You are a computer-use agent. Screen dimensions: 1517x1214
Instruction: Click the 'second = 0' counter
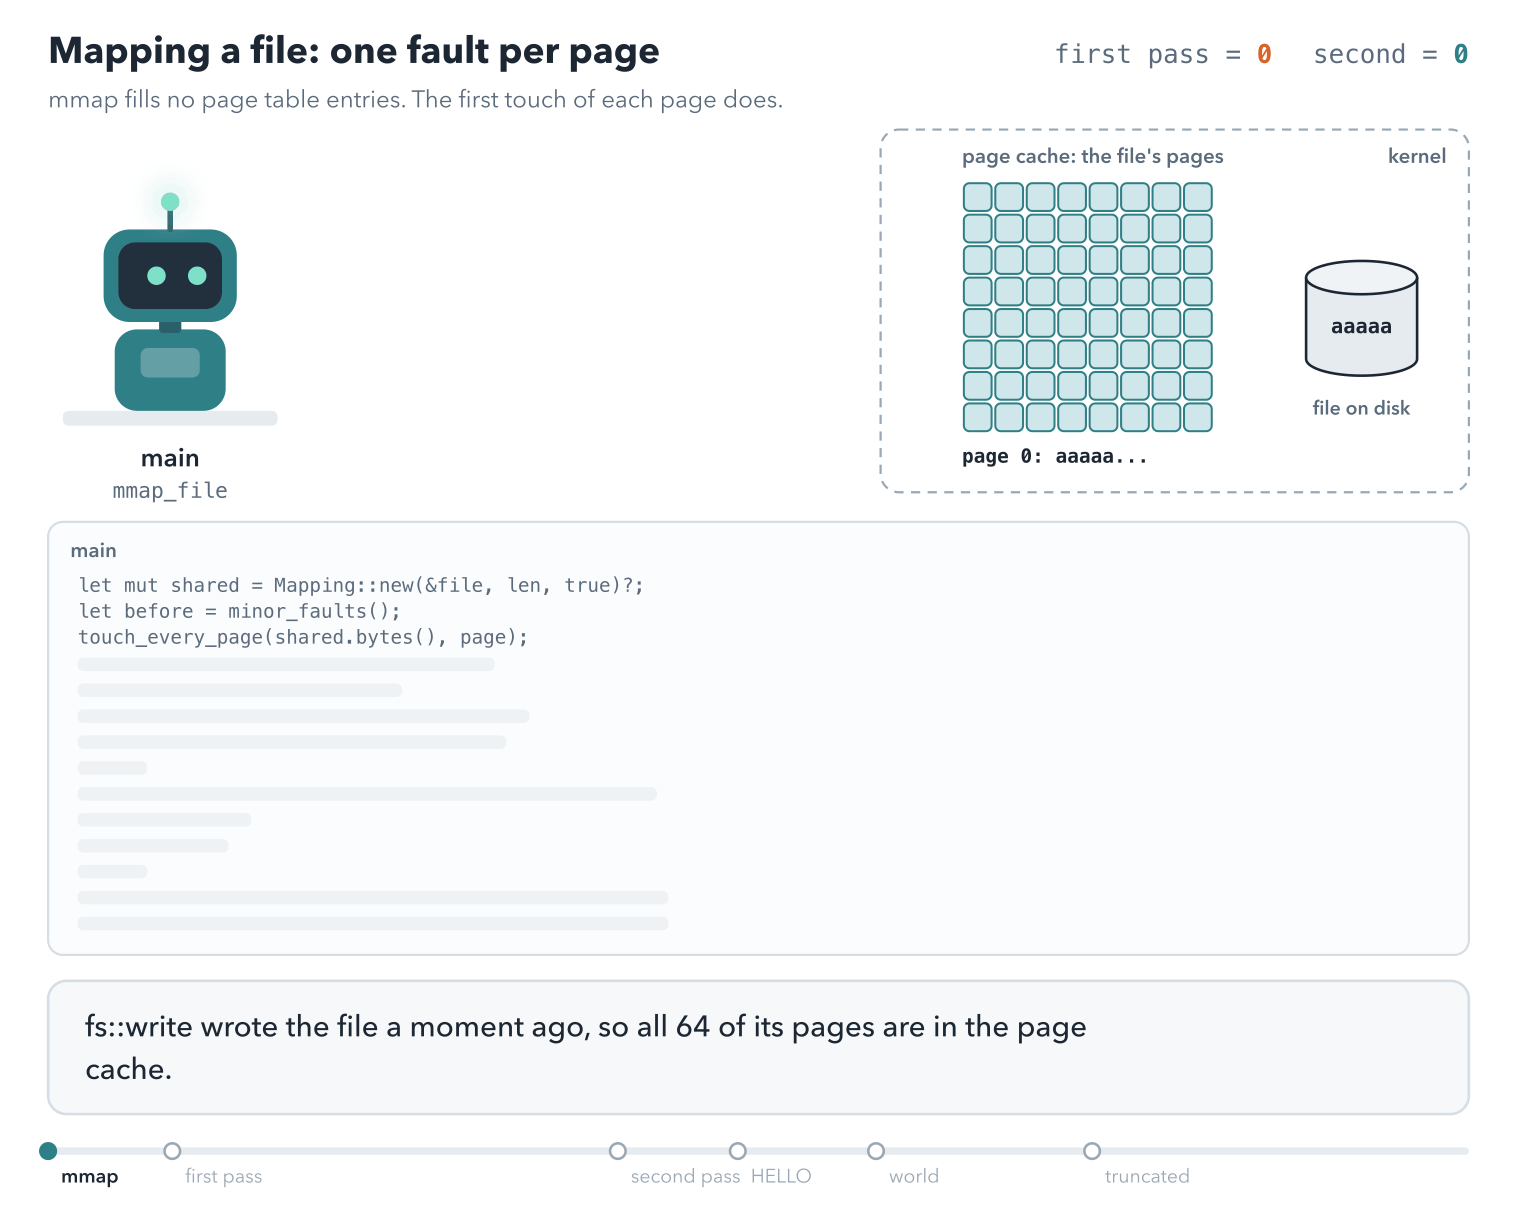coord(1390,54)
